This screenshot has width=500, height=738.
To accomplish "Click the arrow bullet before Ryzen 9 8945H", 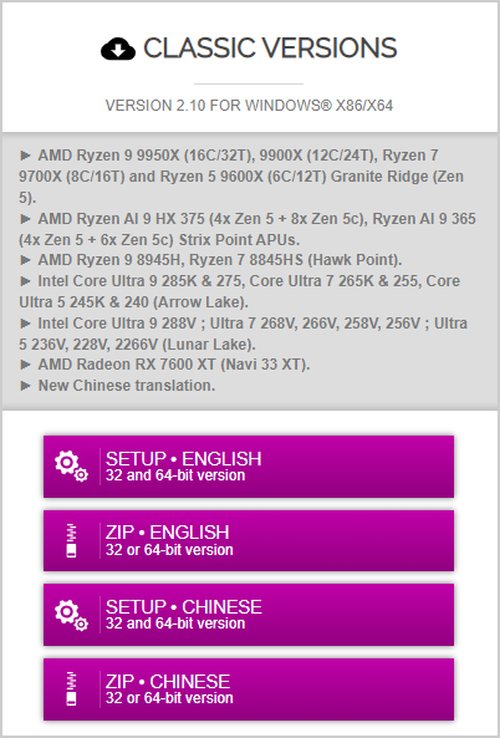I will 25,260.
